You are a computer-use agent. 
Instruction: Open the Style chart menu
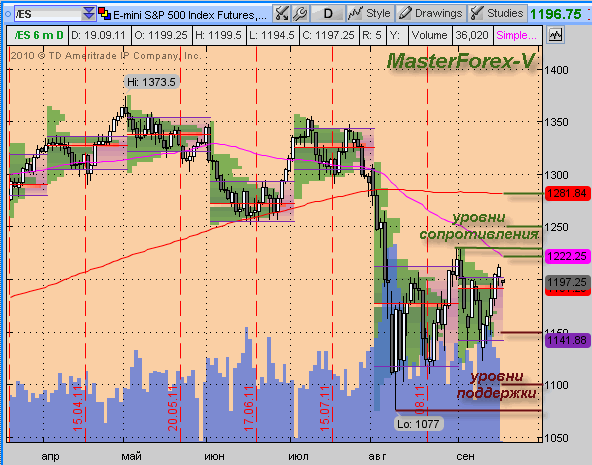(x=370, y=14)
